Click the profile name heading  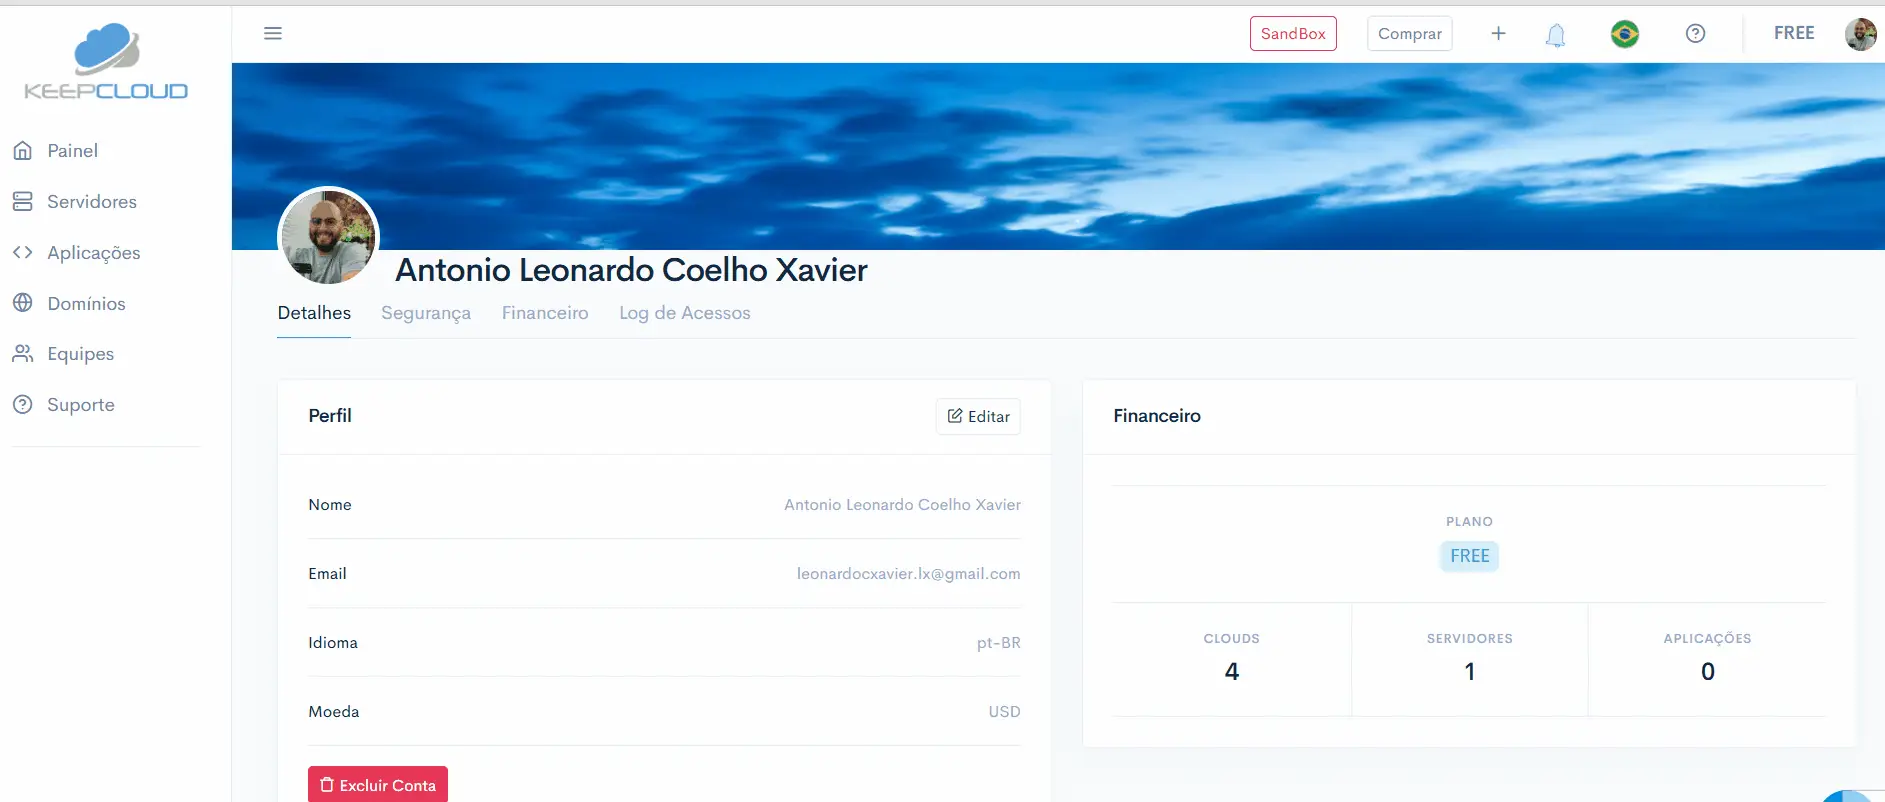coord(631,270)
